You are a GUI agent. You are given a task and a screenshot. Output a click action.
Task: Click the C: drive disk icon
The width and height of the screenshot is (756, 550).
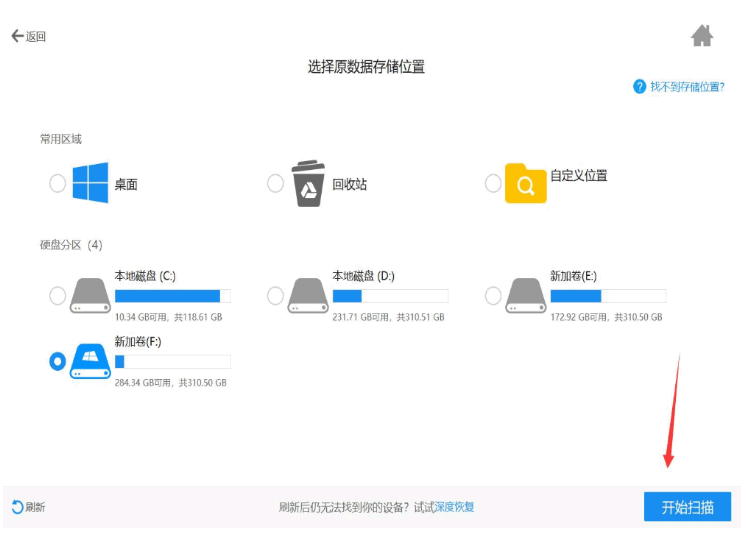(x=91, y=295)
